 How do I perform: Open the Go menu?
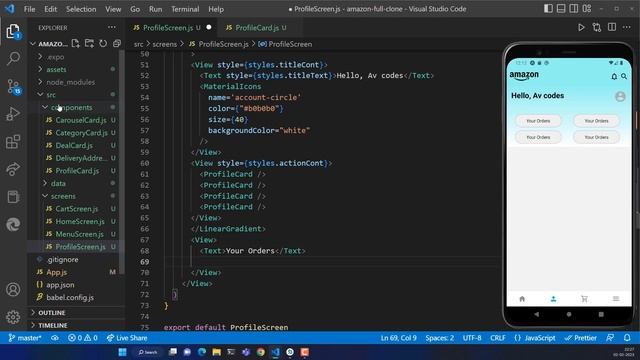click(x=135, y=9)
